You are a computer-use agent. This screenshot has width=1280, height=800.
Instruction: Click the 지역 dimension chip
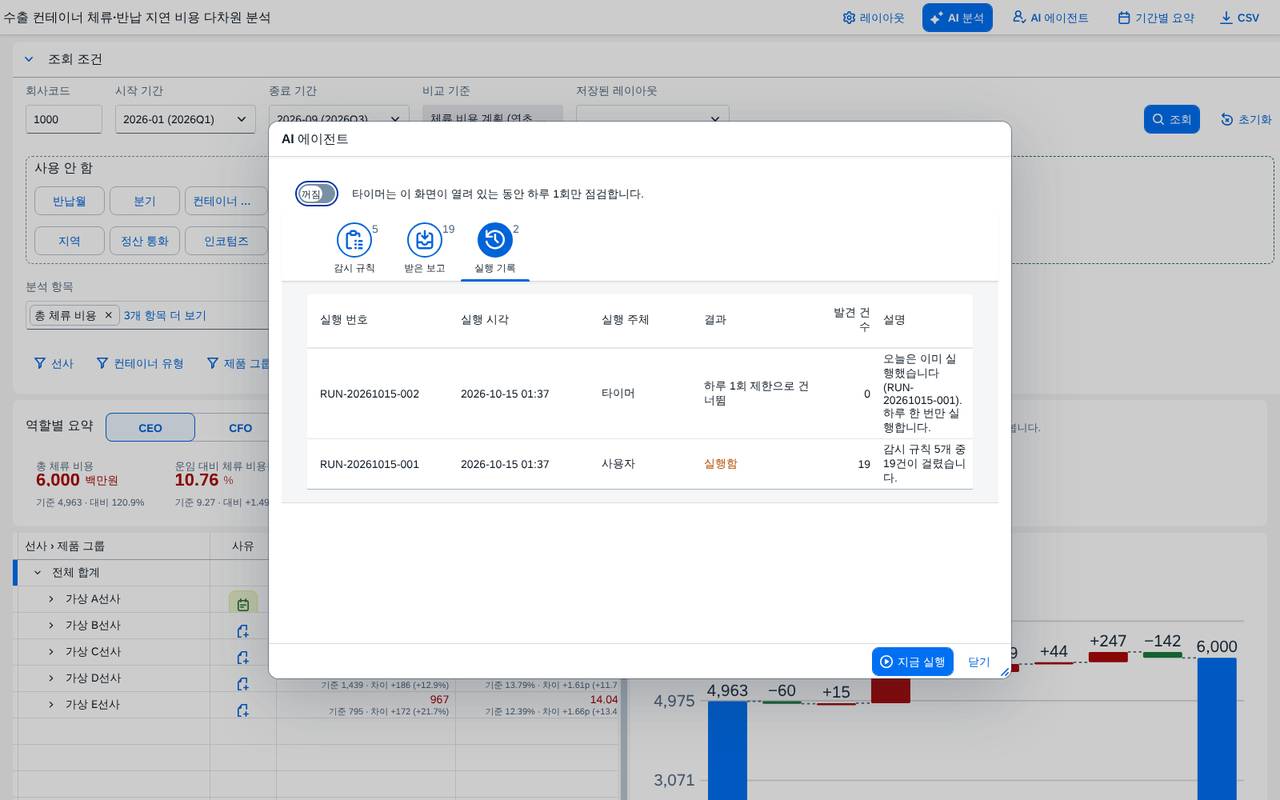70,241
